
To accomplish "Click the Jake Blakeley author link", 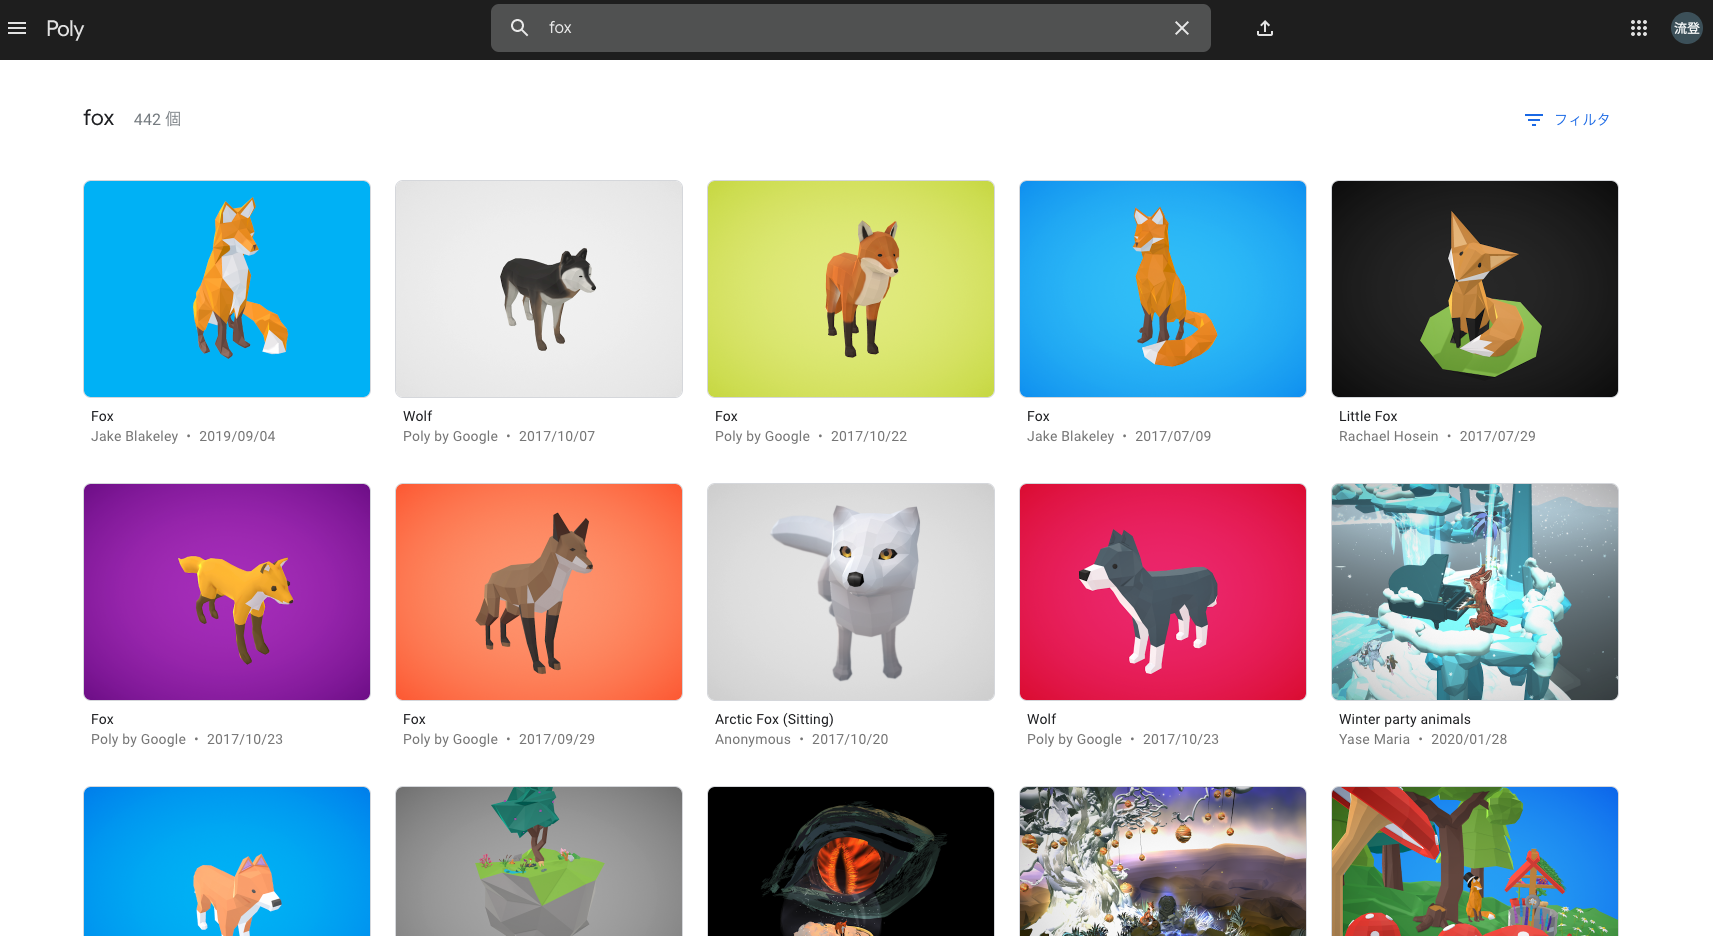I will tap(135, 435).
